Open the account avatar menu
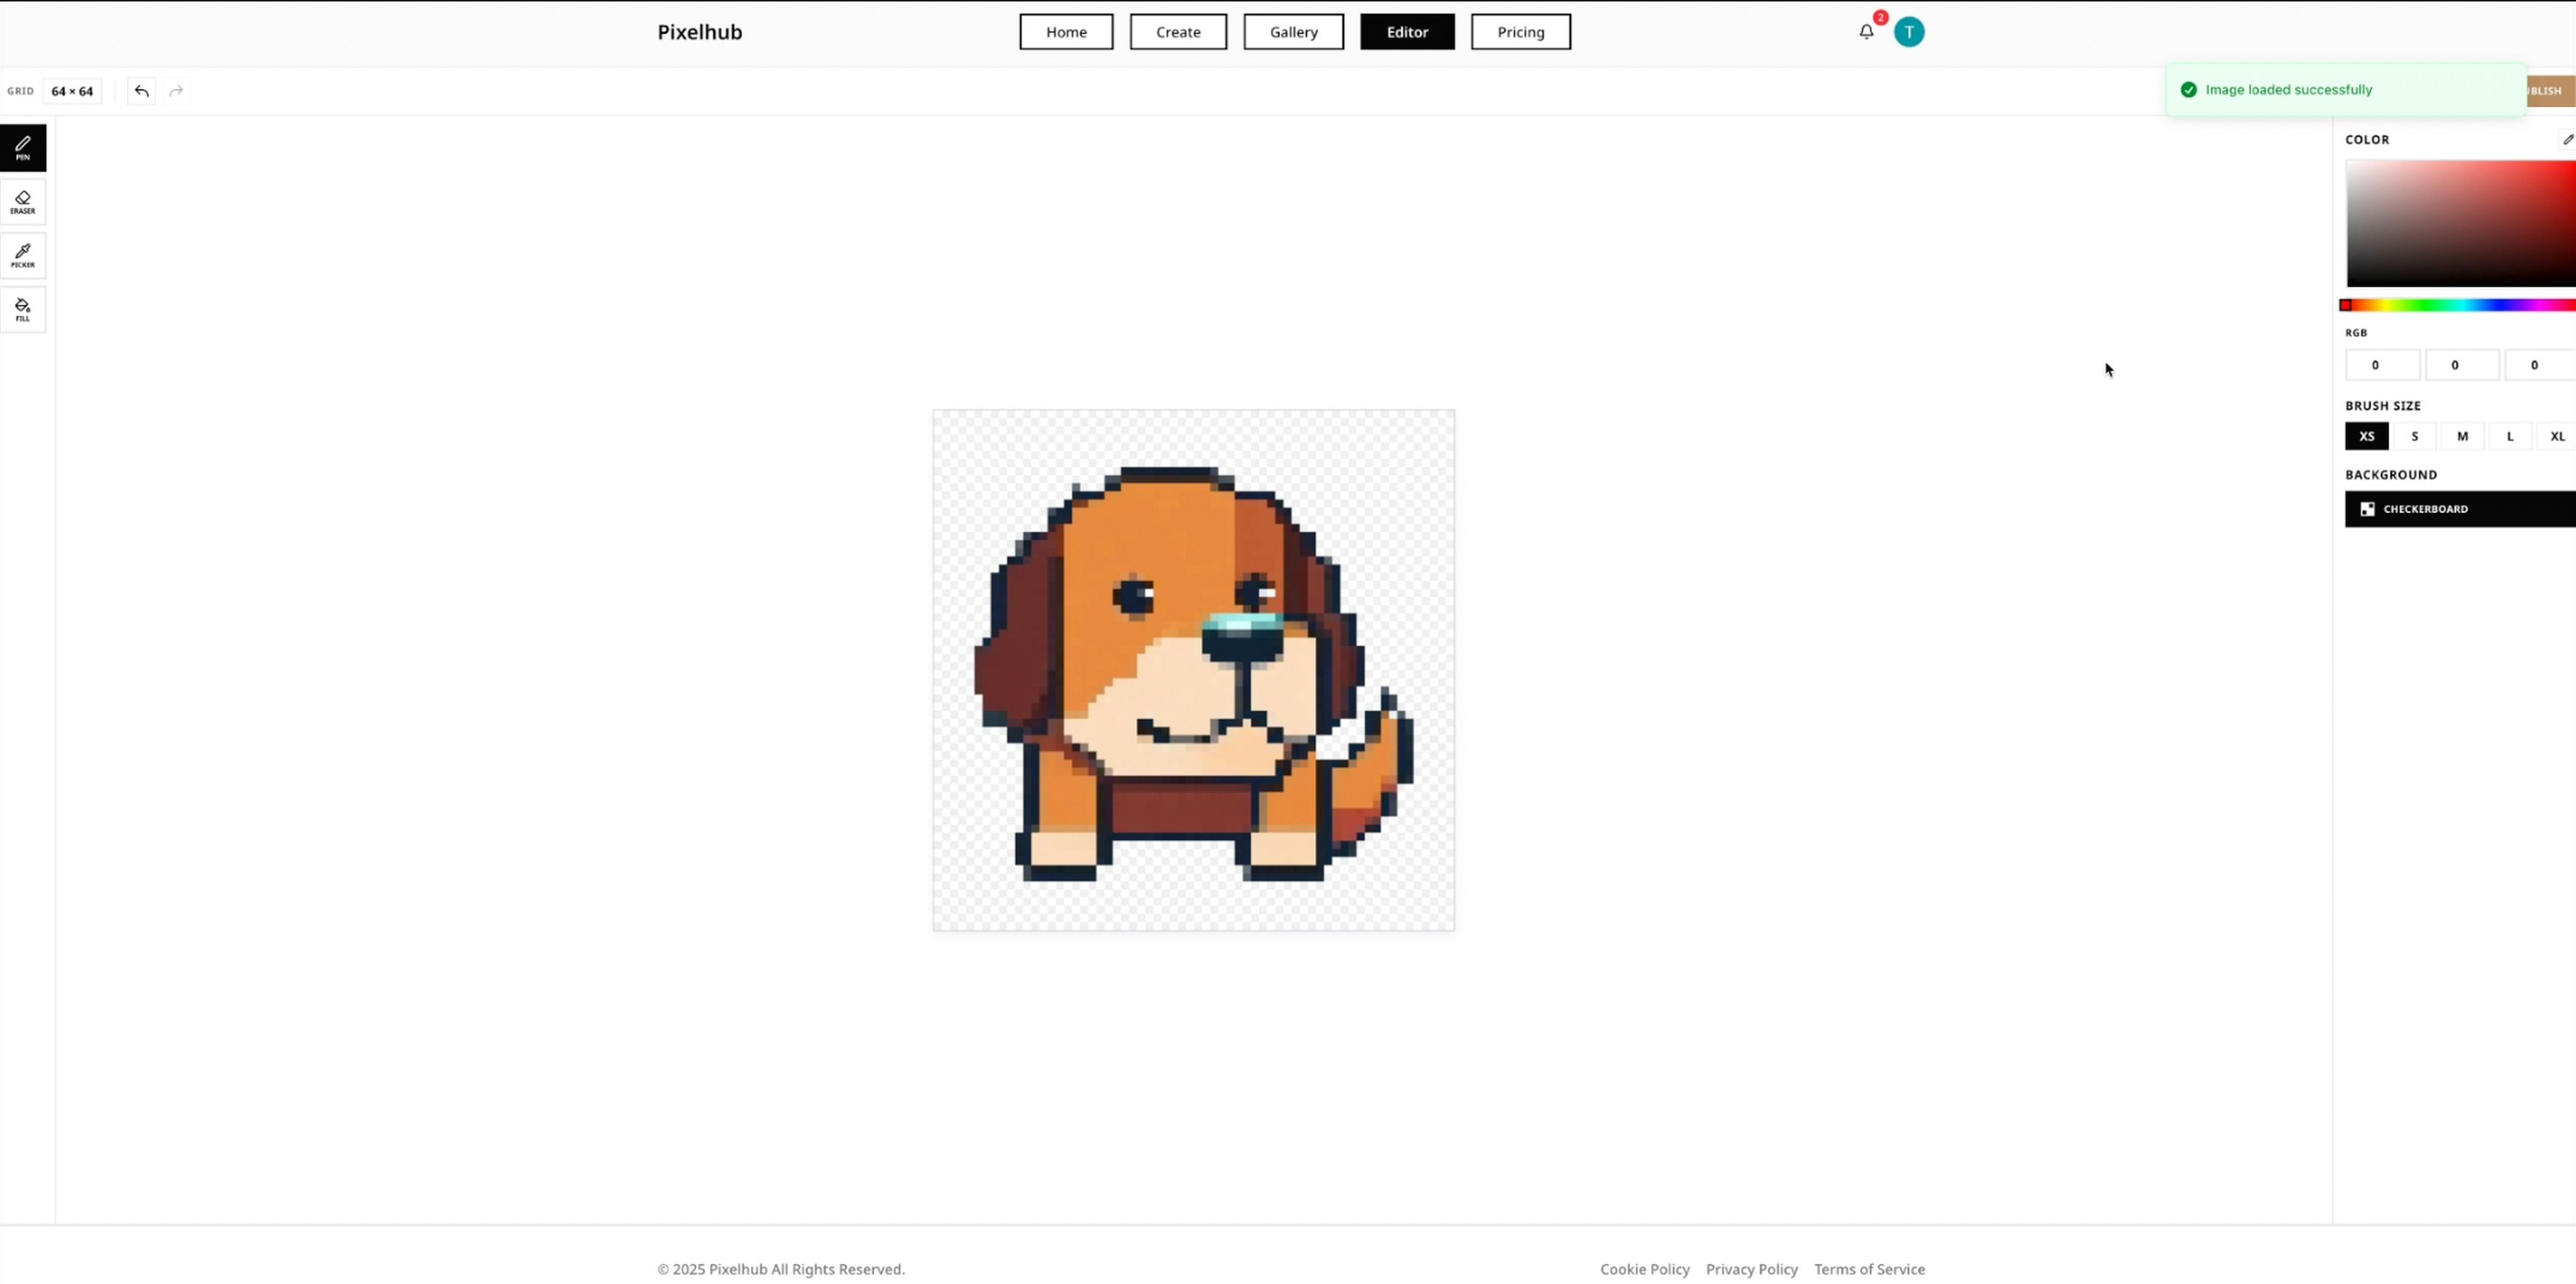Viewport: 2576px width, 1284px height. [1908, 31]
